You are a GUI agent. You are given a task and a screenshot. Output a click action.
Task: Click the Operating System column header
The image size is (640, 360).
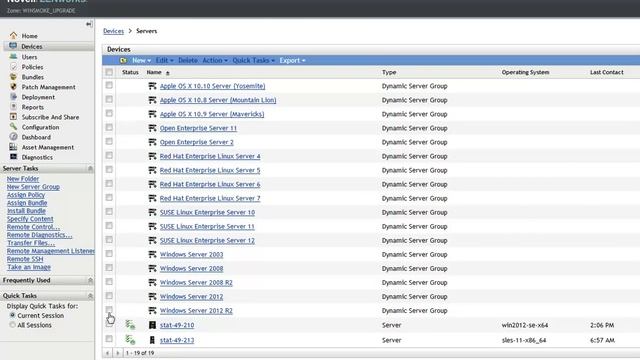[525, 72]
